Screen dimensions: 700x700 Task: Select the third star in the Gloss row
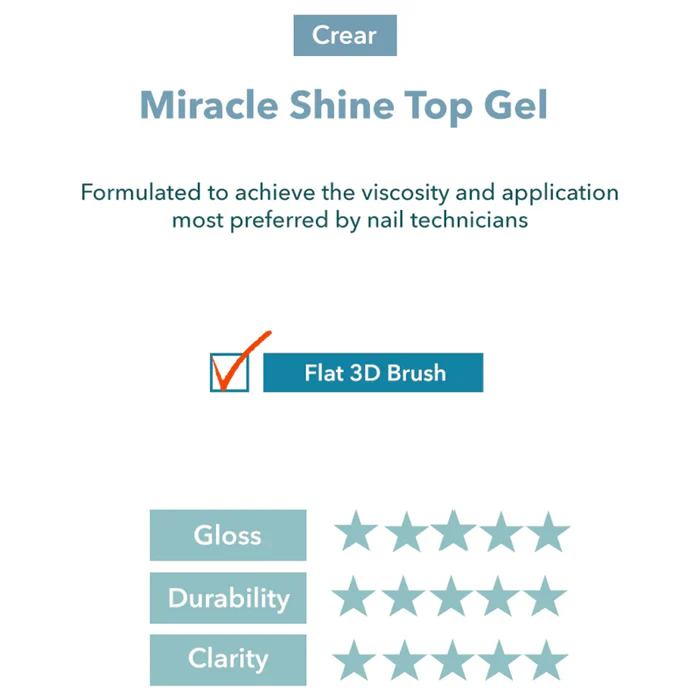(x=453, y=533)
